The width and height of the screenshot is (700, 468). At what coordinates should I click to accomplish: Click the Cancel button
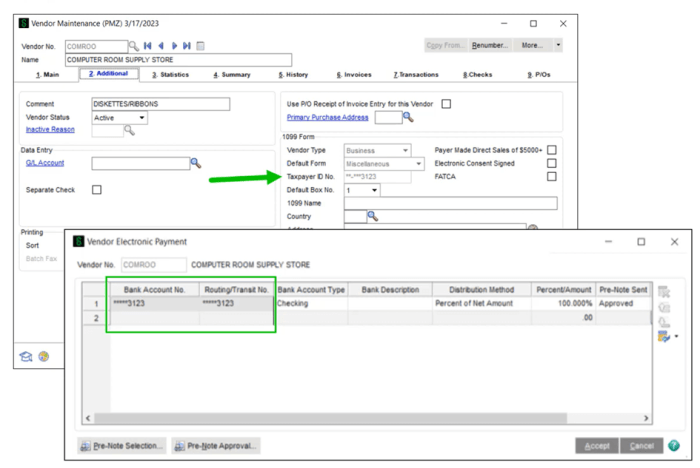(x=642, y=446)
